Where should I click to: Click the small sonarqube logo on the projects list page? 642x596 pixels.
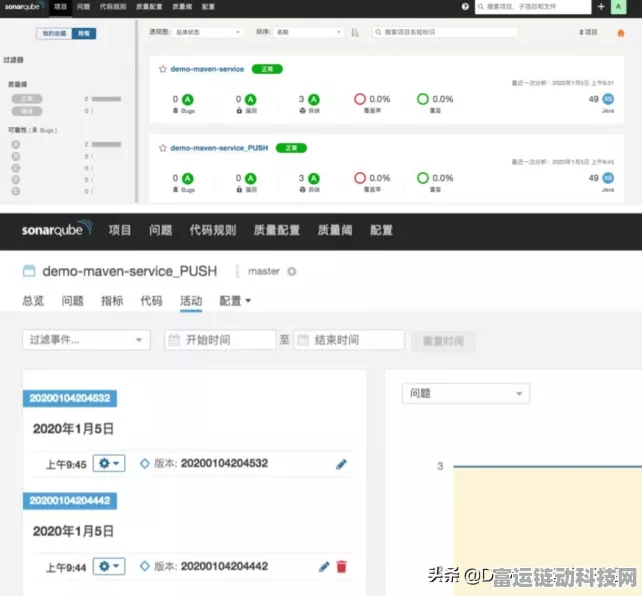[x=24, y=6]
